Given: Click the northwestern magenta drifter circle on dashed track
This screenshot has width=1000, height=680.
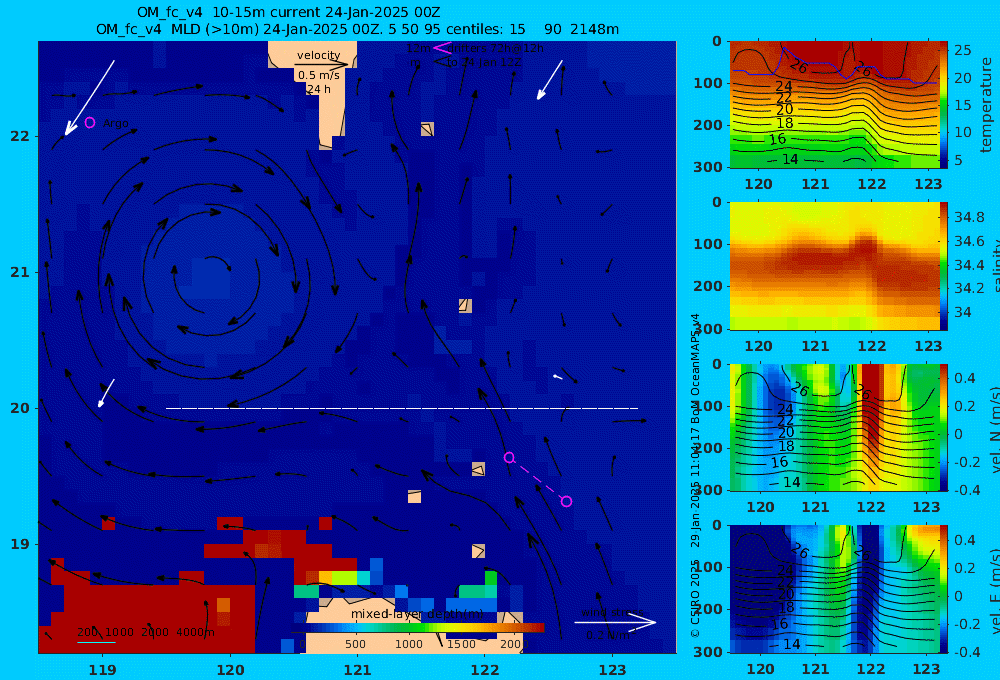Looking at the screenshot, I should tap(509, 457).
